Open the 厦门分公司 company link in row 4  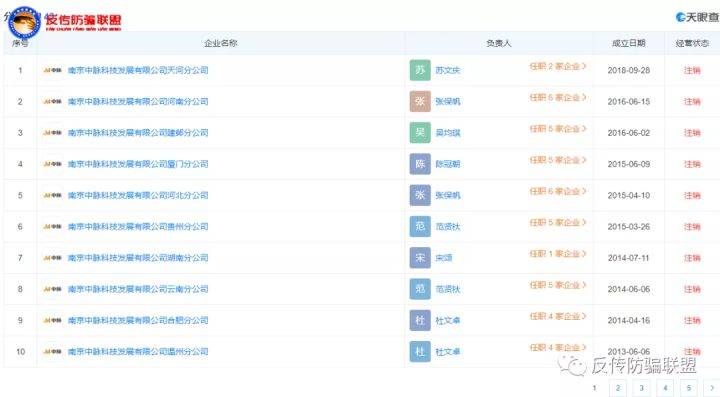tap(138, 164)
